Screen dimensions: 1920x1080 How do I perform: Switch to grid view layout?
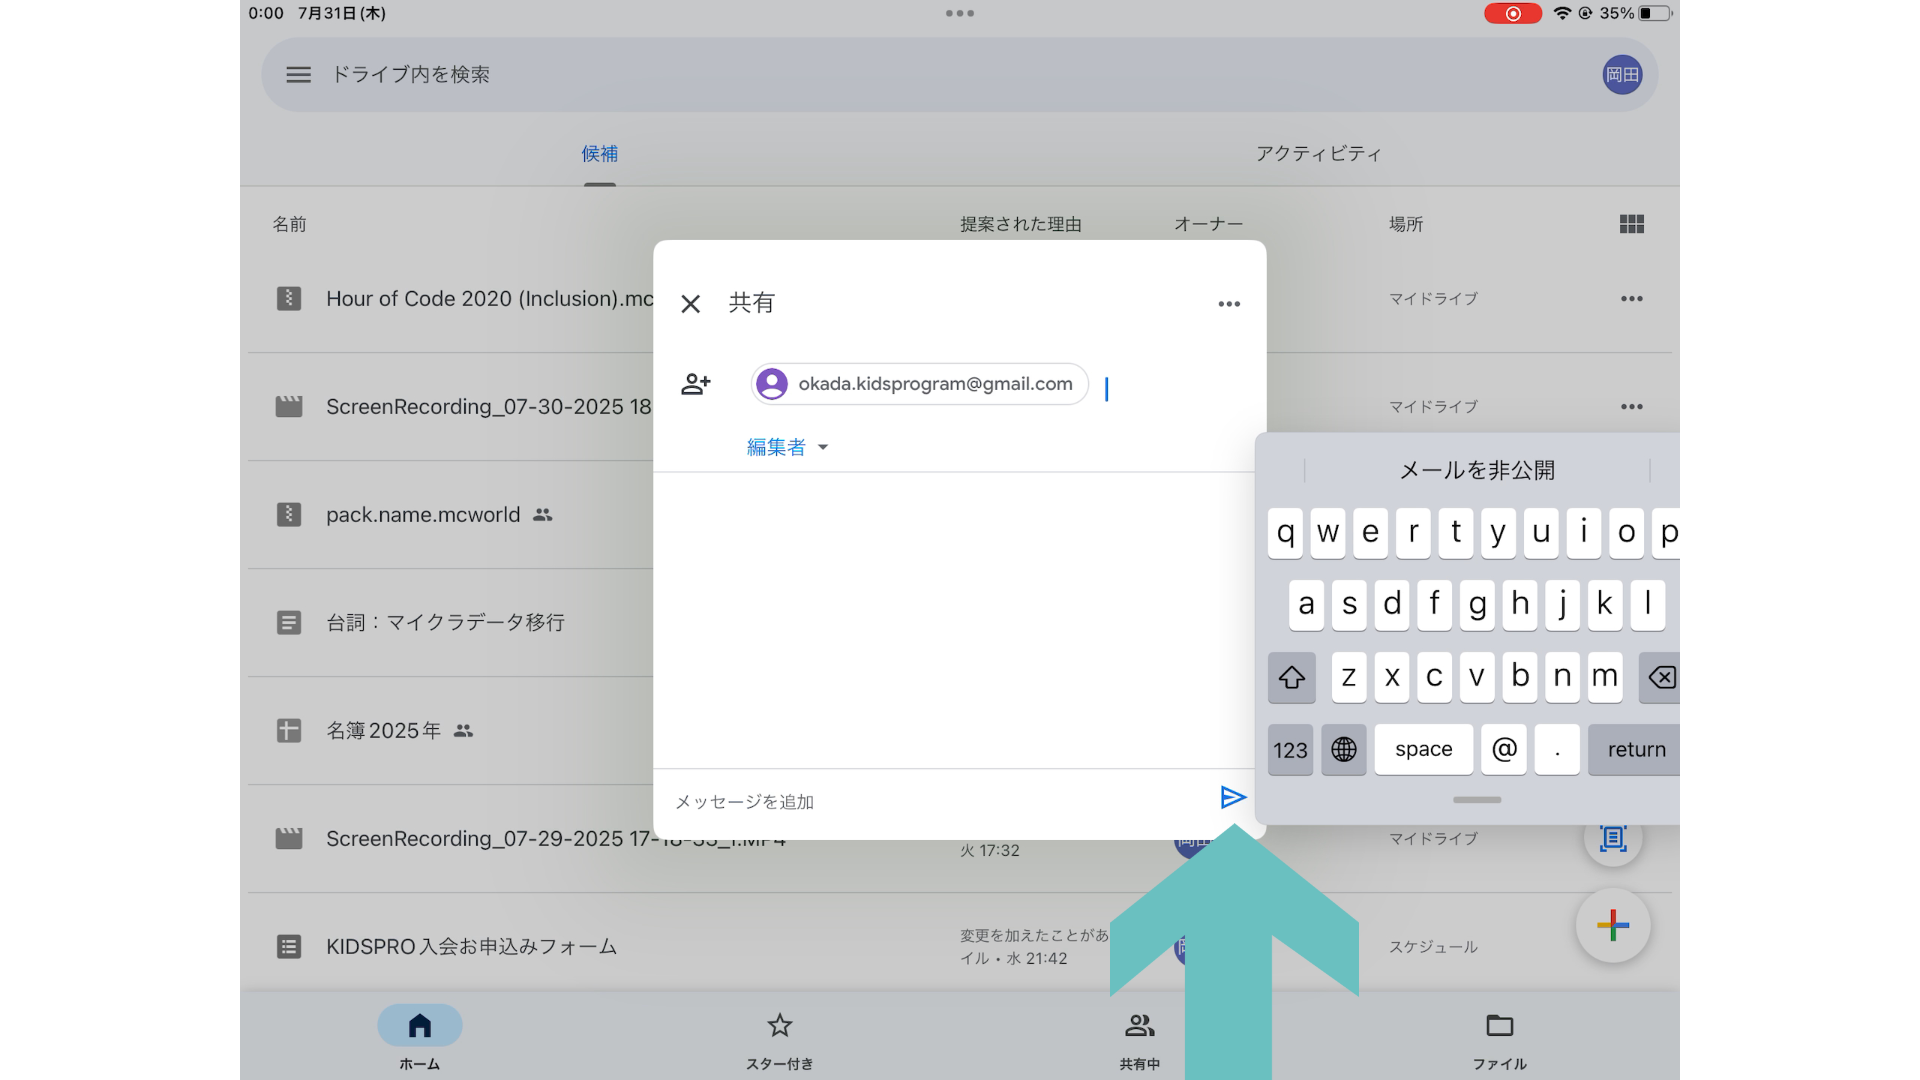coord(1631,224)
